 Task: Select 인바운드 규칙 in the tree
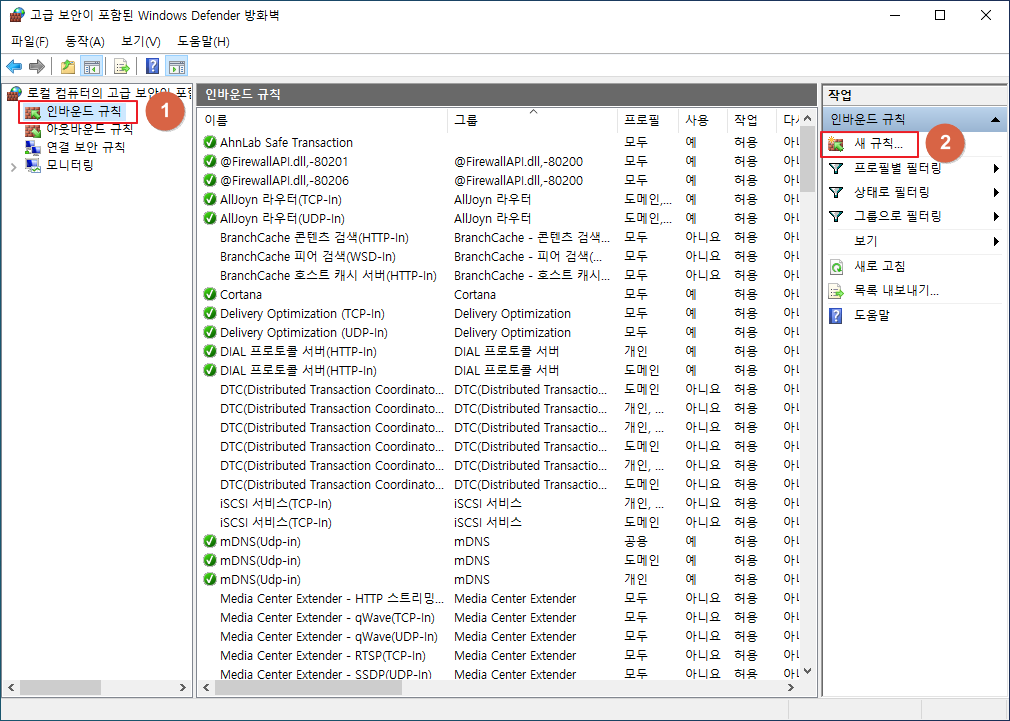pos(84,111)
